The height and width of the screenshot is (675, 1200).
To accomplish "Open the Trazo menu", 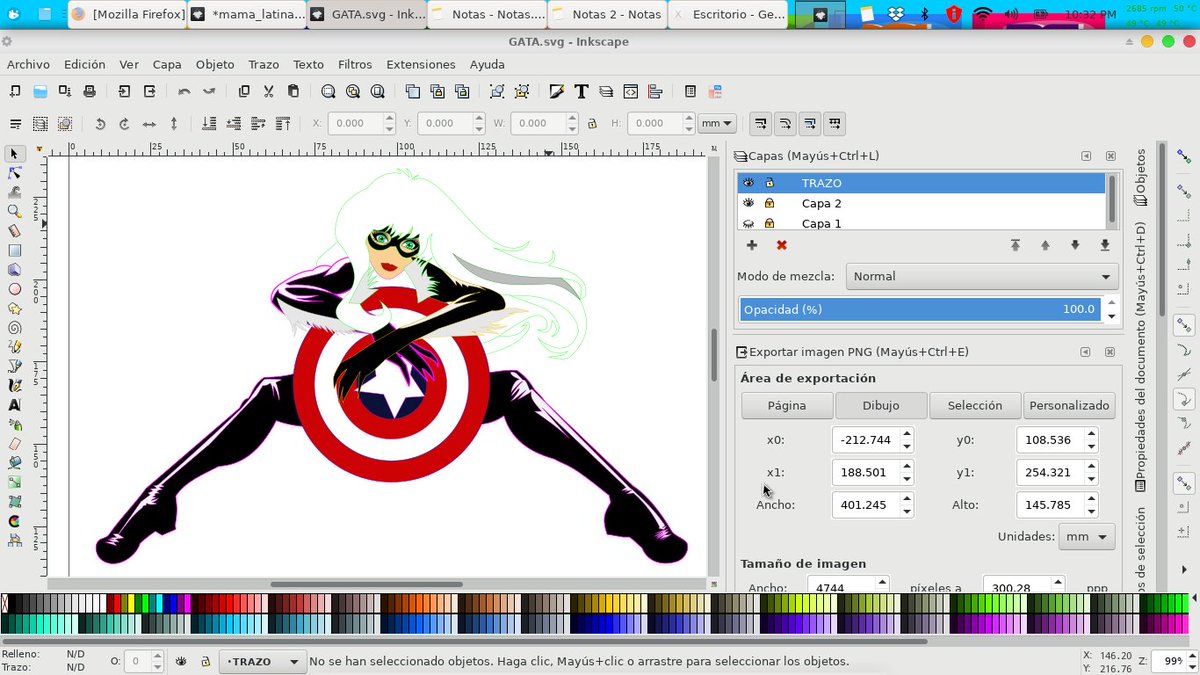I will pyautogui.click(x=263, y=64).
